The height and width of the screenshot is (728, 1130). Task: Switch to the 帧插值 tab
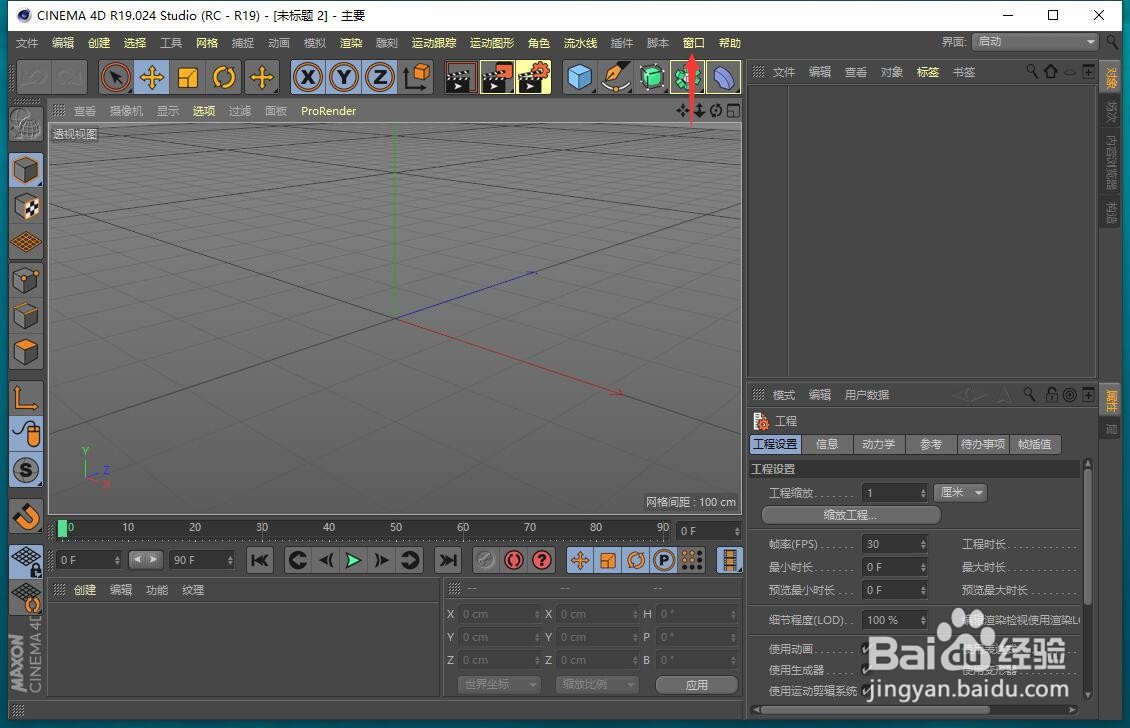pyautogui.click(x=1035, y=444)
